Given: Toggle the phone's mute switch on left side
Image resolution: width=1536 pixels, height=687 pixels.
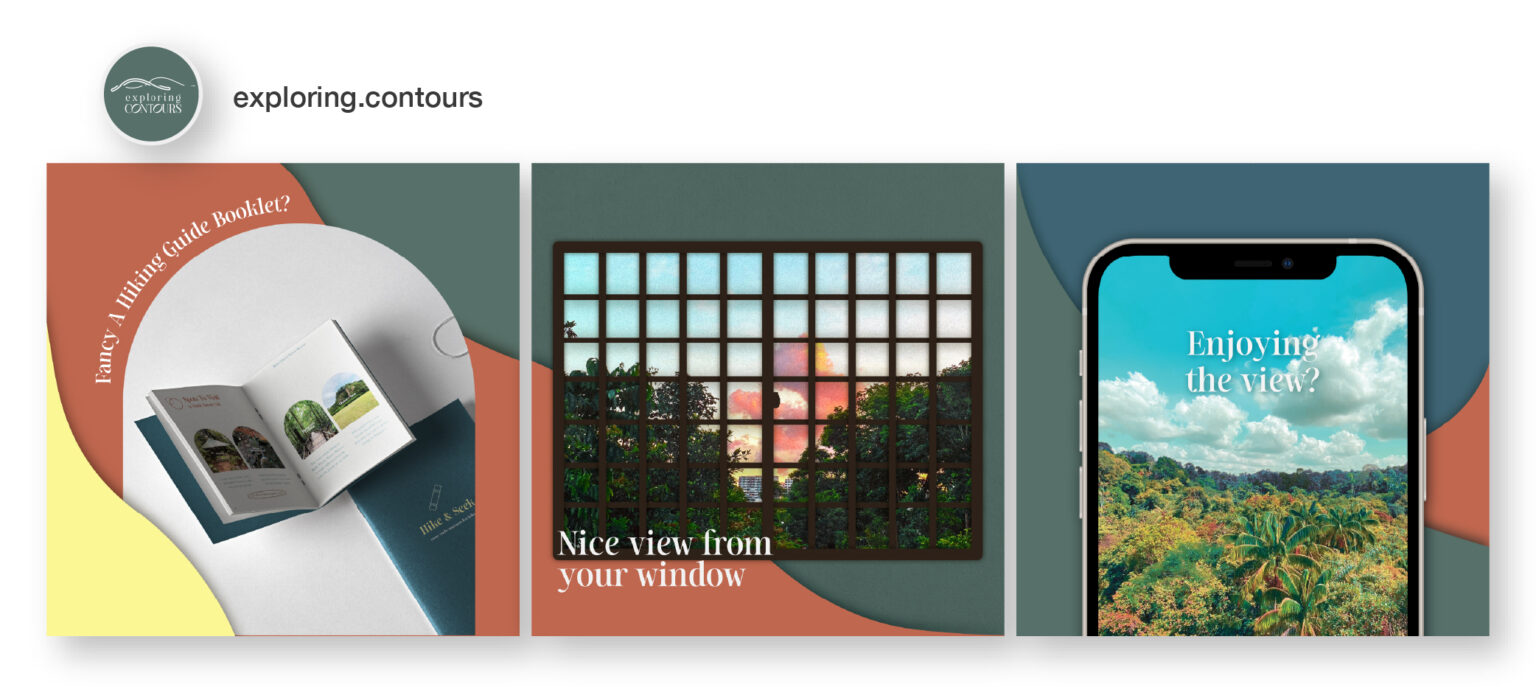Looking at the screenshot, I should click(x=1082, y=362).
